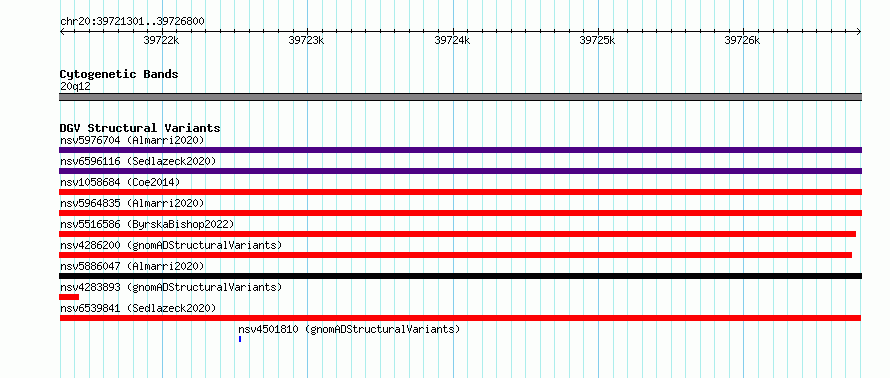Click the nsv5886047 (Almarri2020) label
Image resolution: width=890 pixels, height=378 pixels.
tap(132, 266)
